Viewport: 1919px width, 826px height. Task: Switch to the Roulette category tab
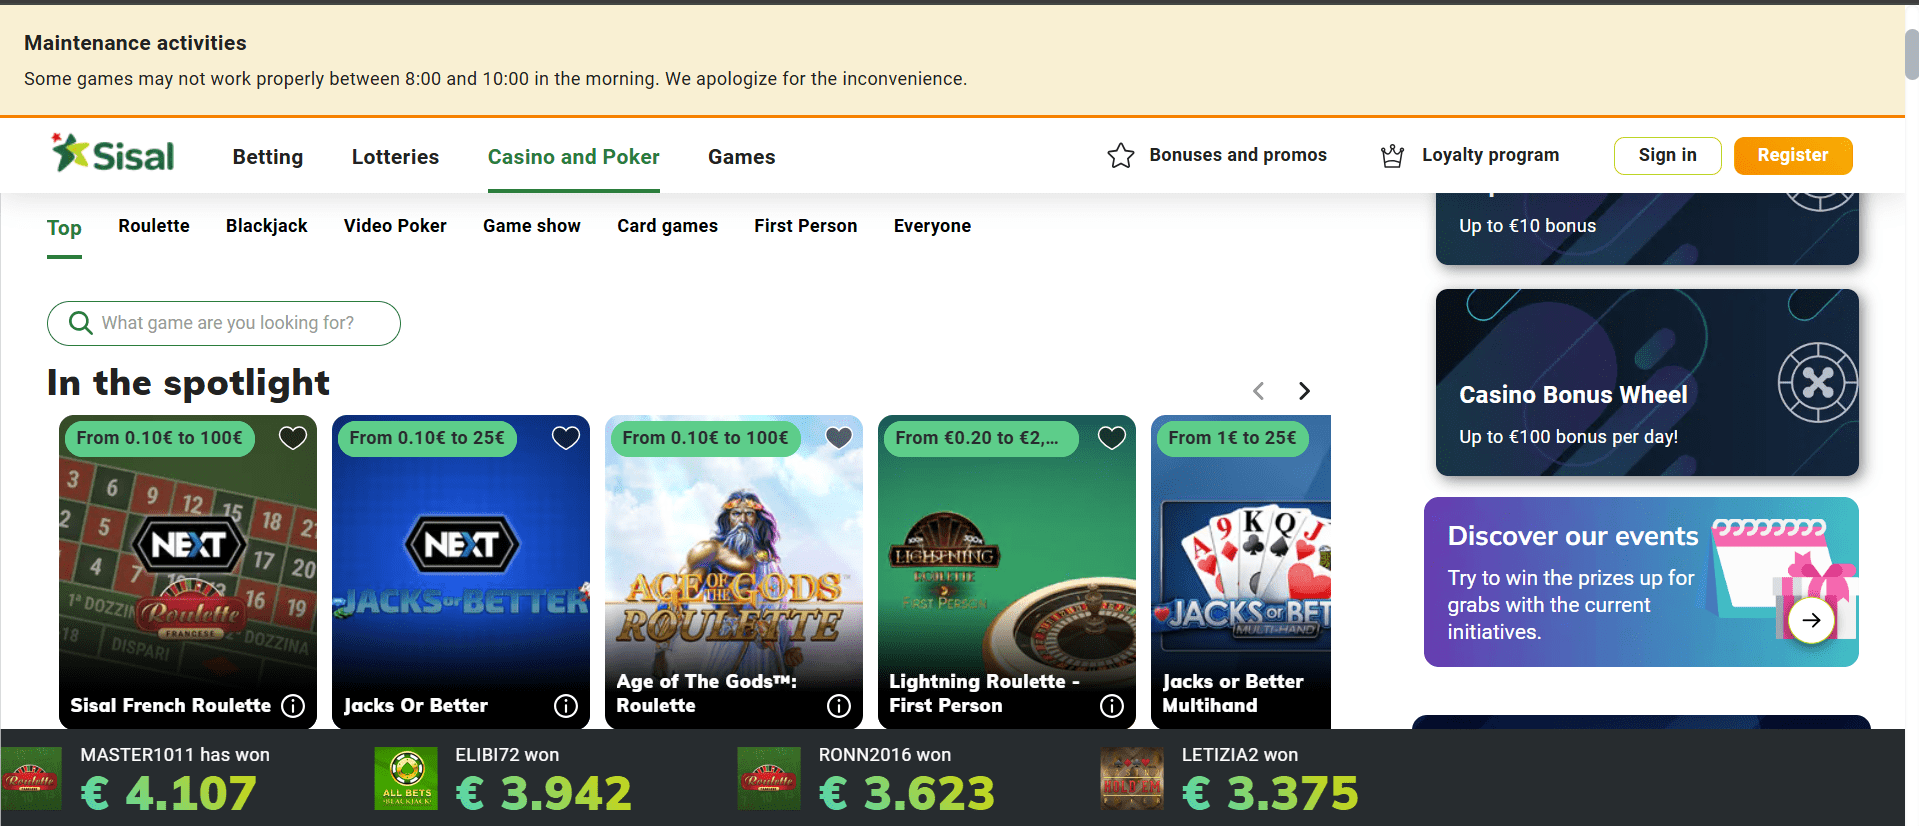[x=154, y=226]
